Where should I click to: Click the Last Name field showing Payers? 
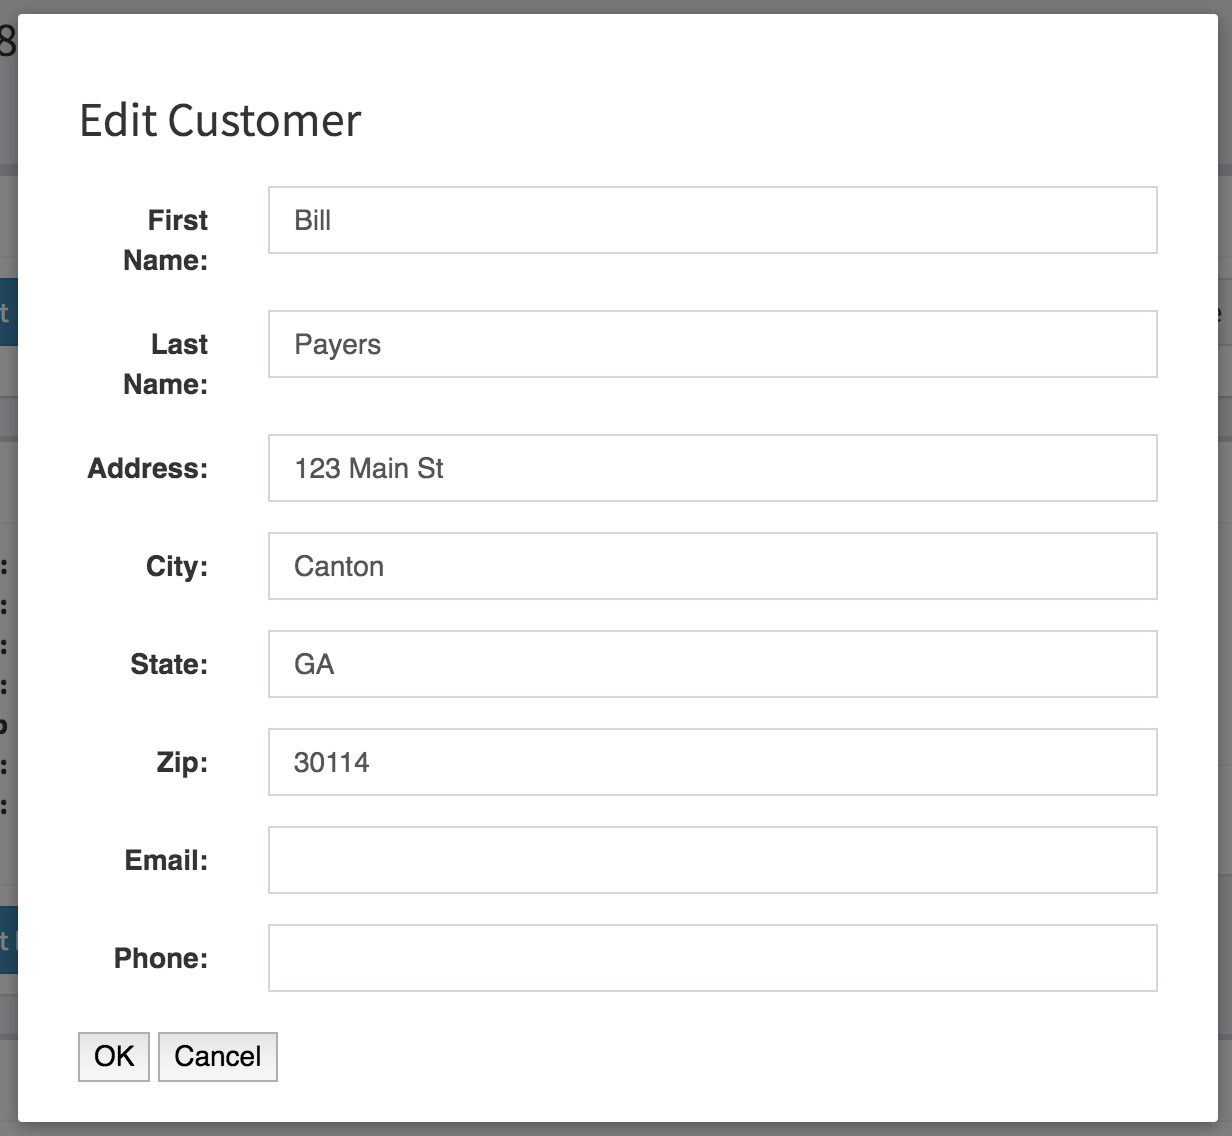(x=712, y=344)
